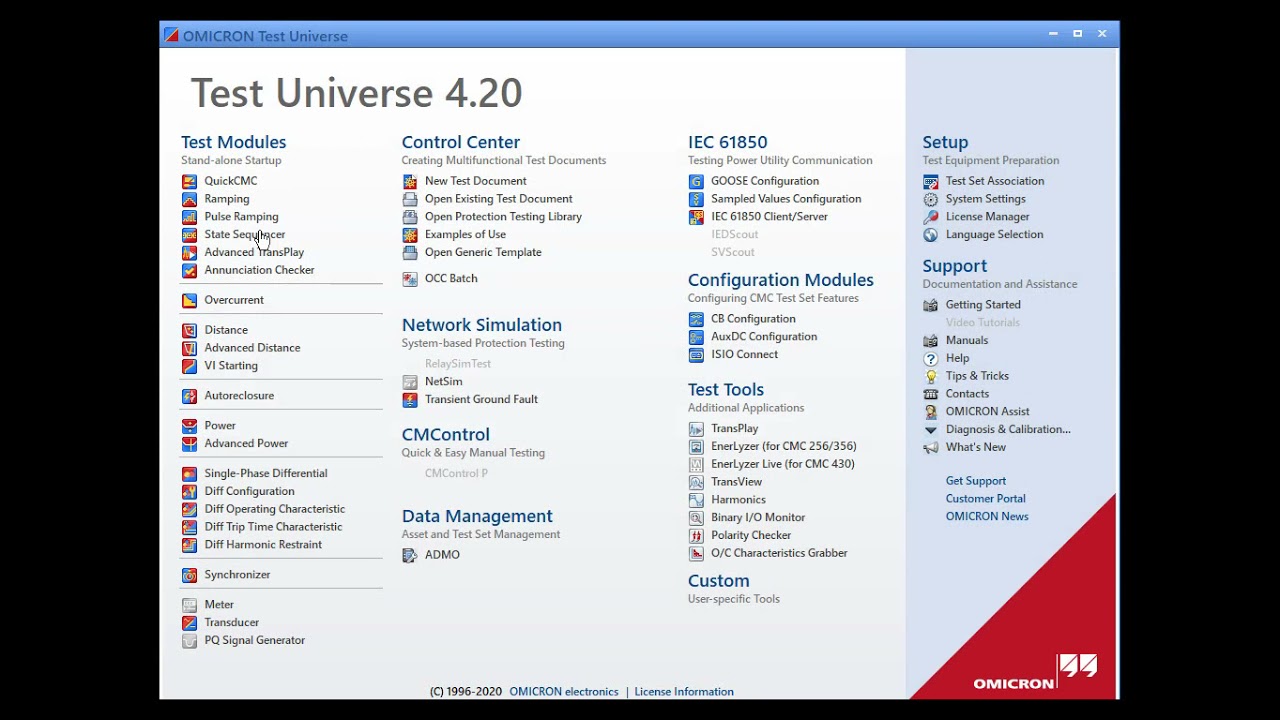1280x720 pixels.
Task: Open the TransView tool
Action: (x=737, y=482)
